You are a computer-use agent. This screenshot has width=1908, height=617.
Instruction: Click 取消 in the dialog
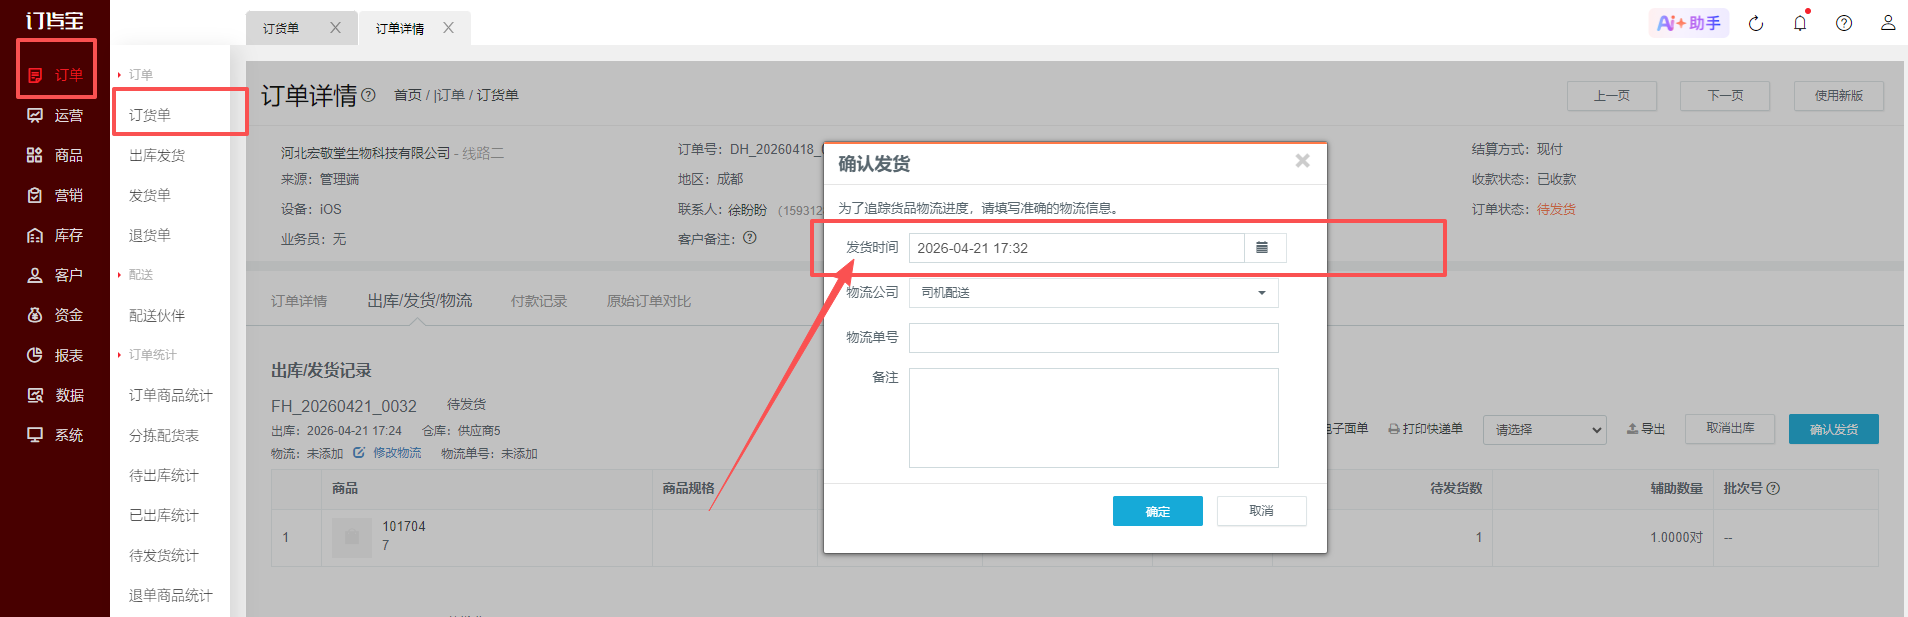pyautogui.click(x=1262, y=511)
